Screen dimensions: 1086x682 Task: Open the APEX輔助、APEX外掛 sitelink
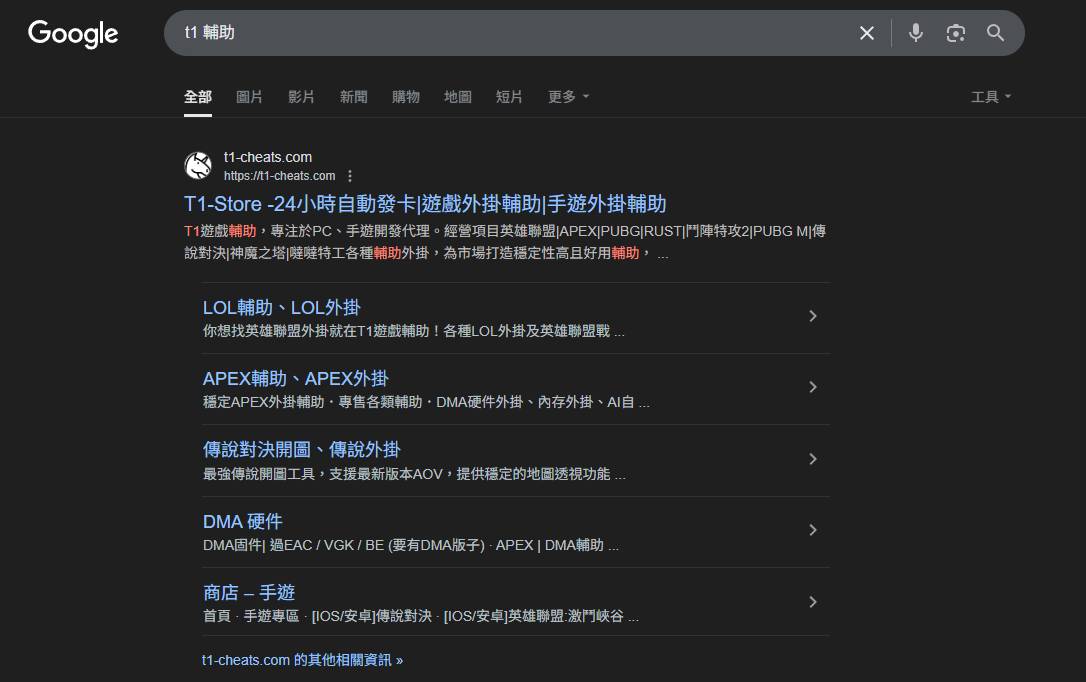click(295, 379)
